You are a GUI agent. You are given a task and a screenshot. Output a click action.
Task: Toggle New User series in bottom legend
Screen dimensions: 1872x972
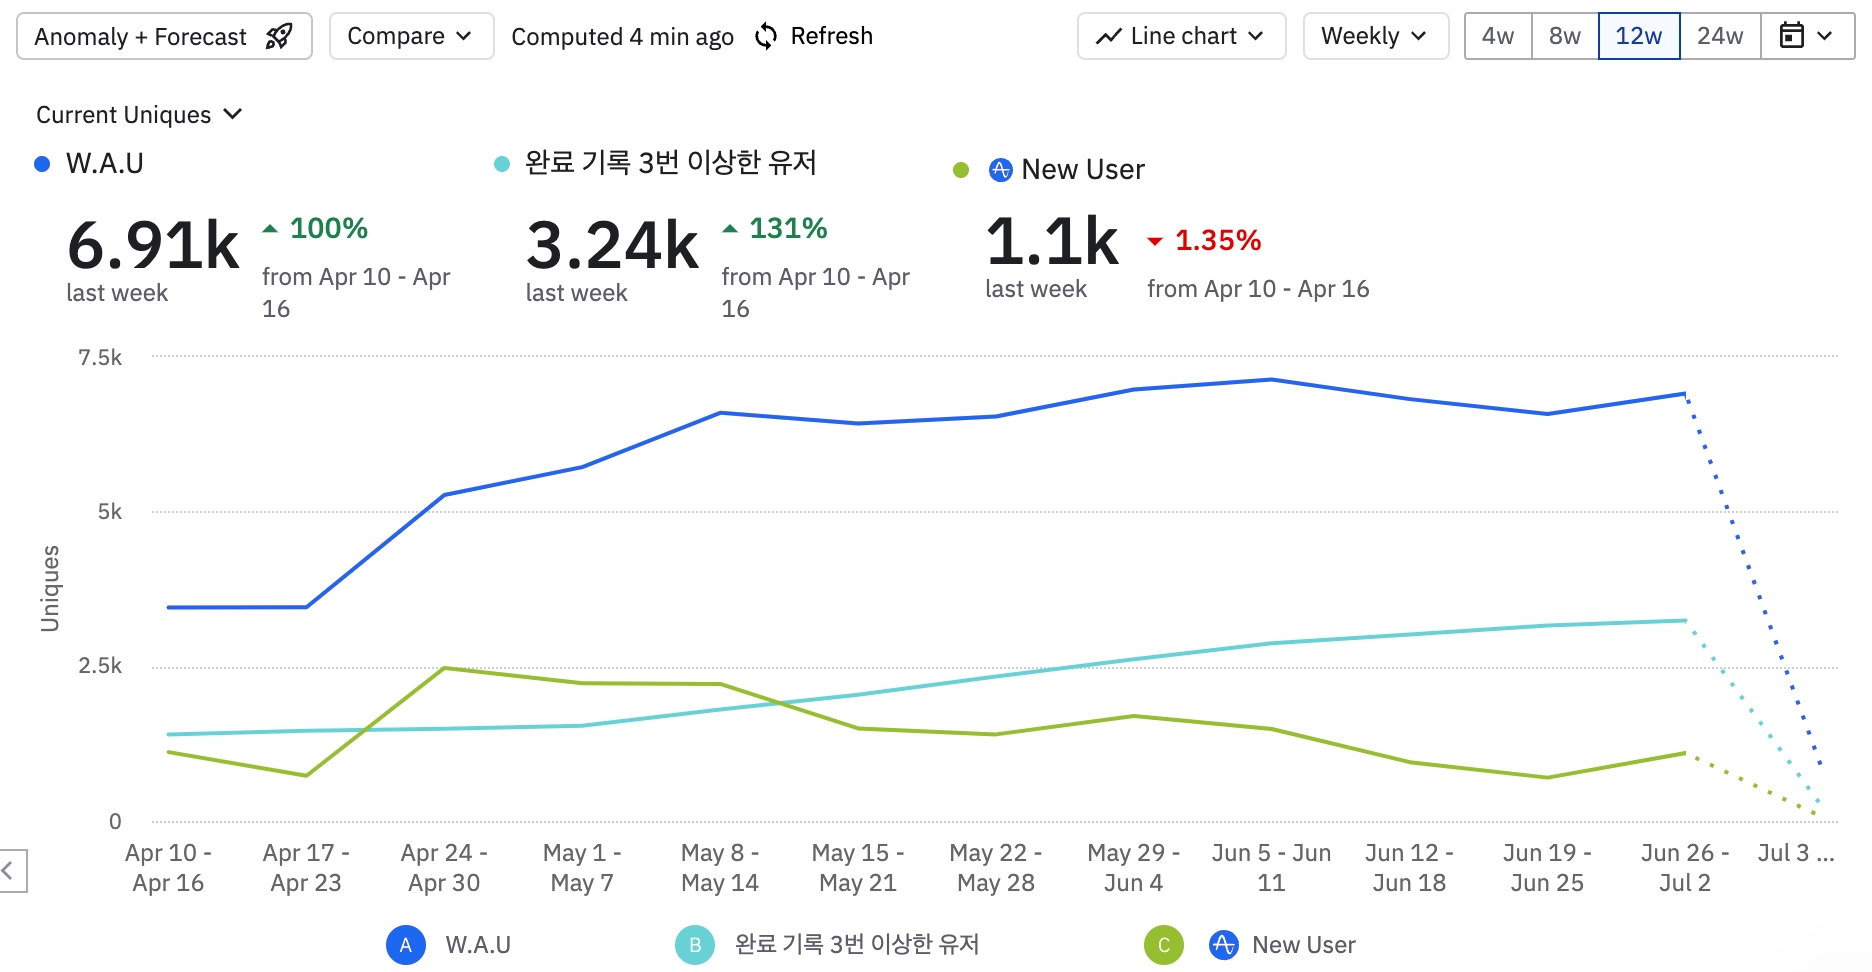point(1304,945)
